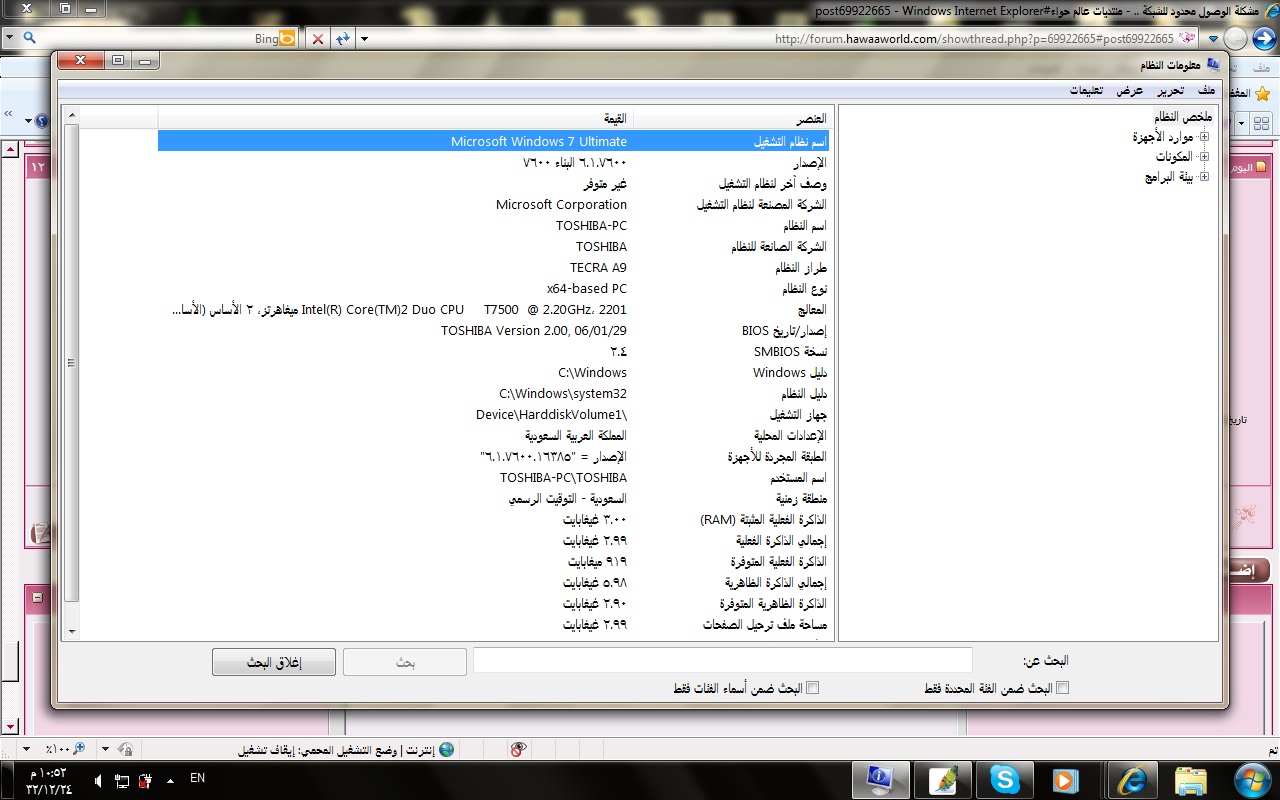Open the تعليمات menu
1280x800 pixels.
[1086, 90]
